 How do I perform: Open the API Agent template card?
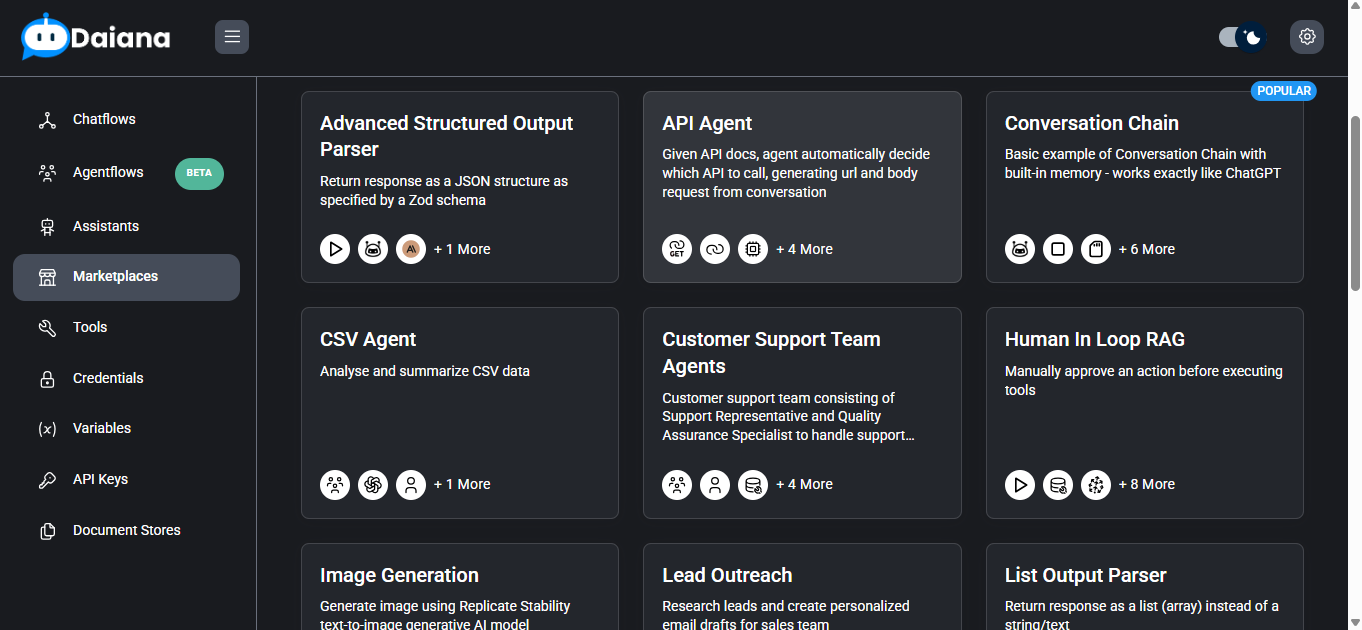(802, 187)
